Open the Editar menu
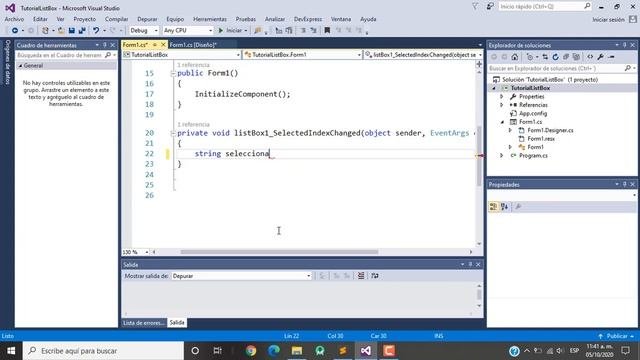Image resolution: width=640 pixels, height=360 pixels. 40,19
